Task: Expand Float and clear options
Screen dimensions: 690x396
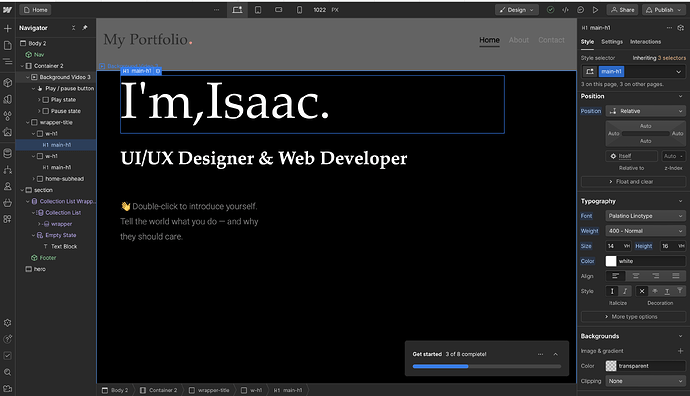Action: [x=633, y=181]
